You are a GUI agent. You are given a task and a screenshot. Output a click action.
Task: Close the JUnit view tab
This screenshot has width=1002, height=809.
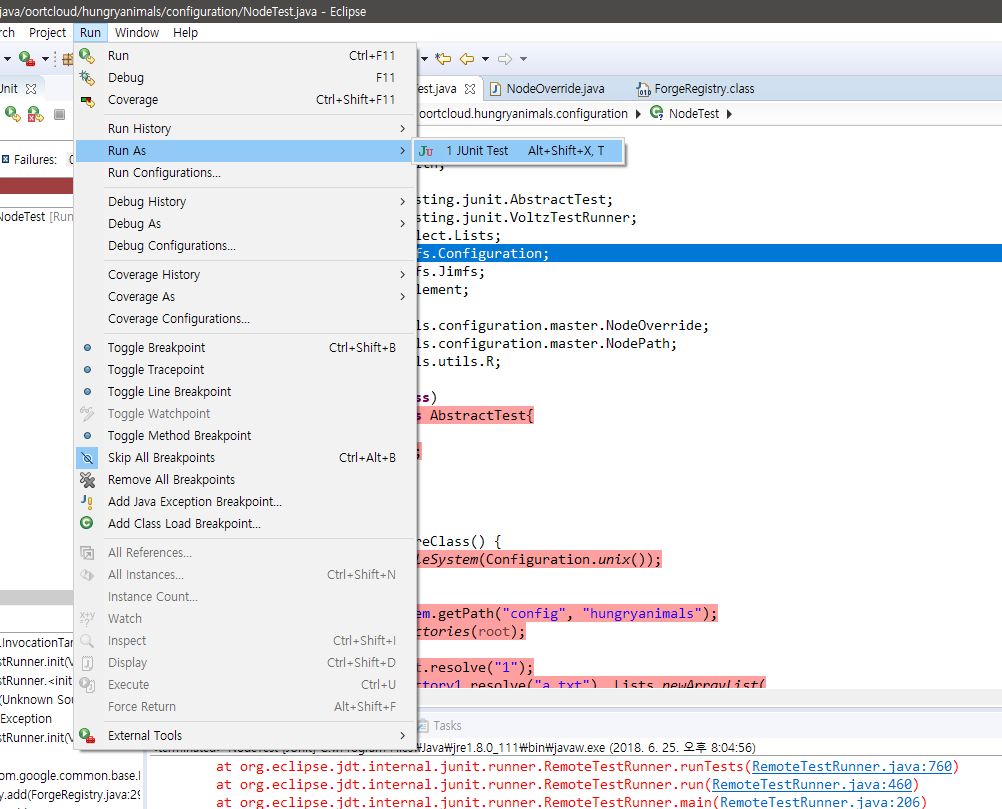point(31,89)
